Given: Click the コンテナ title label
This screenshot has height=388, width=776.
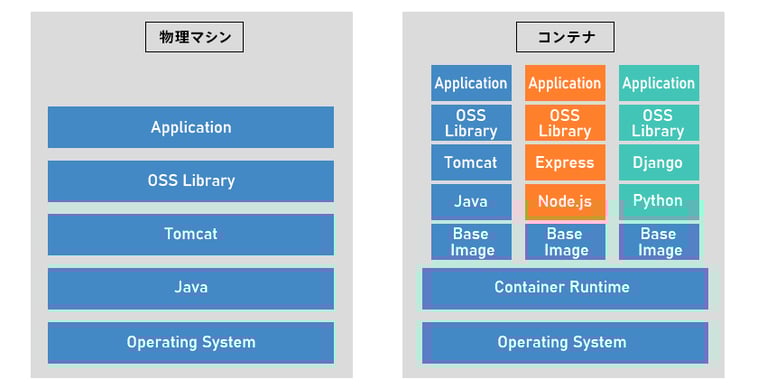Looking at the screenshot, I should click(565, 37).
